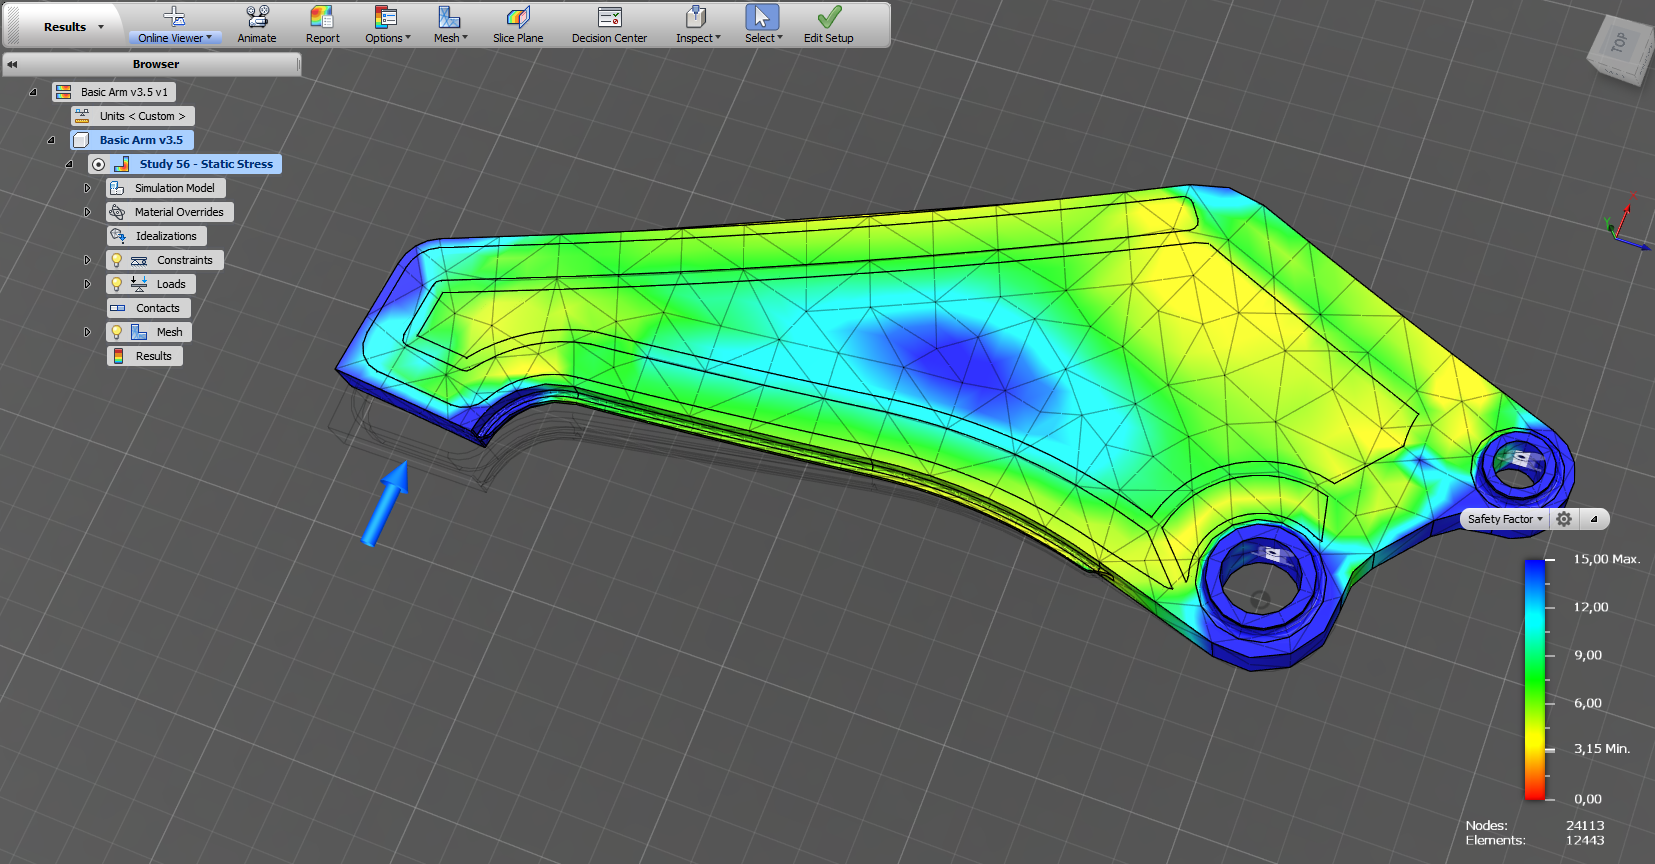1655x864 pixels.
Task: Select Results tree item
Action: (145, 356)
